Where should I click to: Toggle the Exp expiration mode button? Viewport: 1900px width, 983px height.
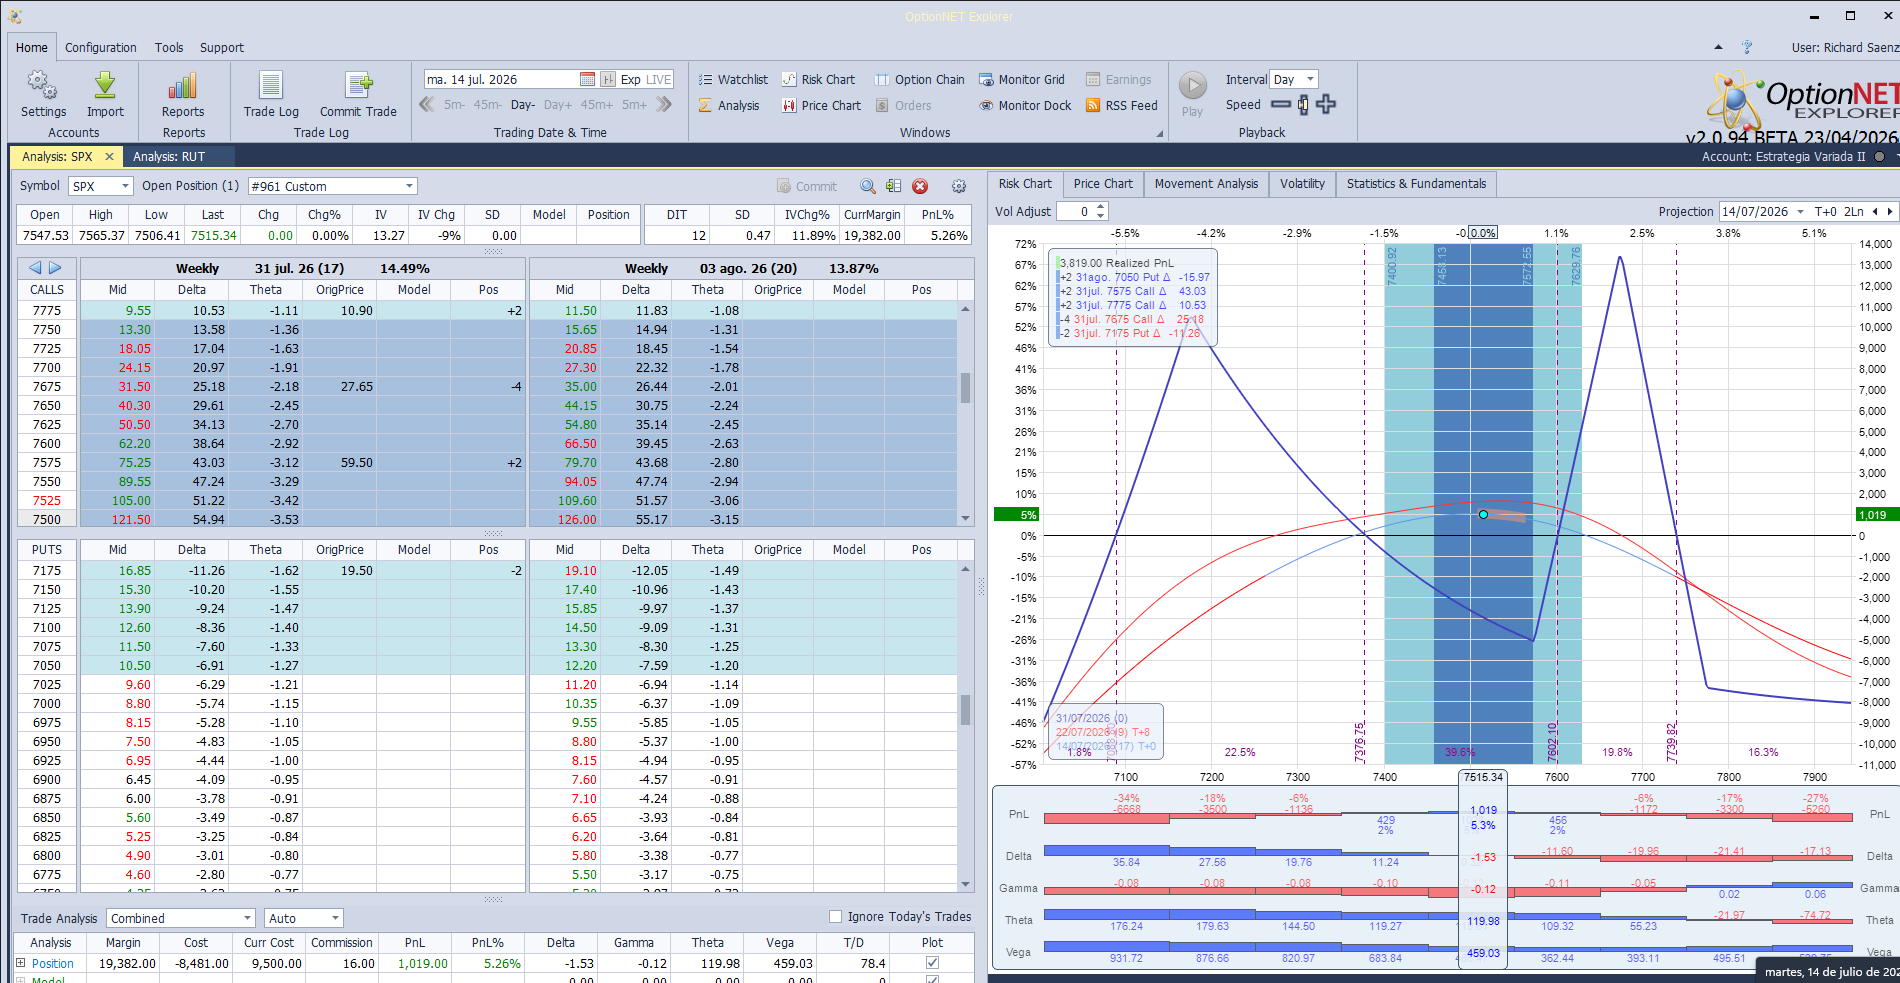click(630, 80)
